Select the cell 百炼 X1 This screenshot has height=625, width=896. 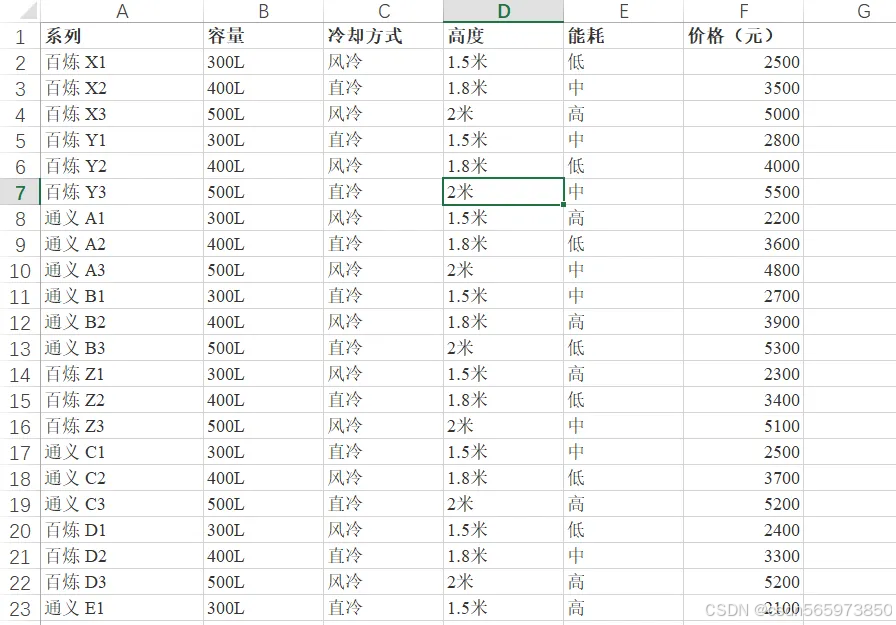tap(122, 62)
